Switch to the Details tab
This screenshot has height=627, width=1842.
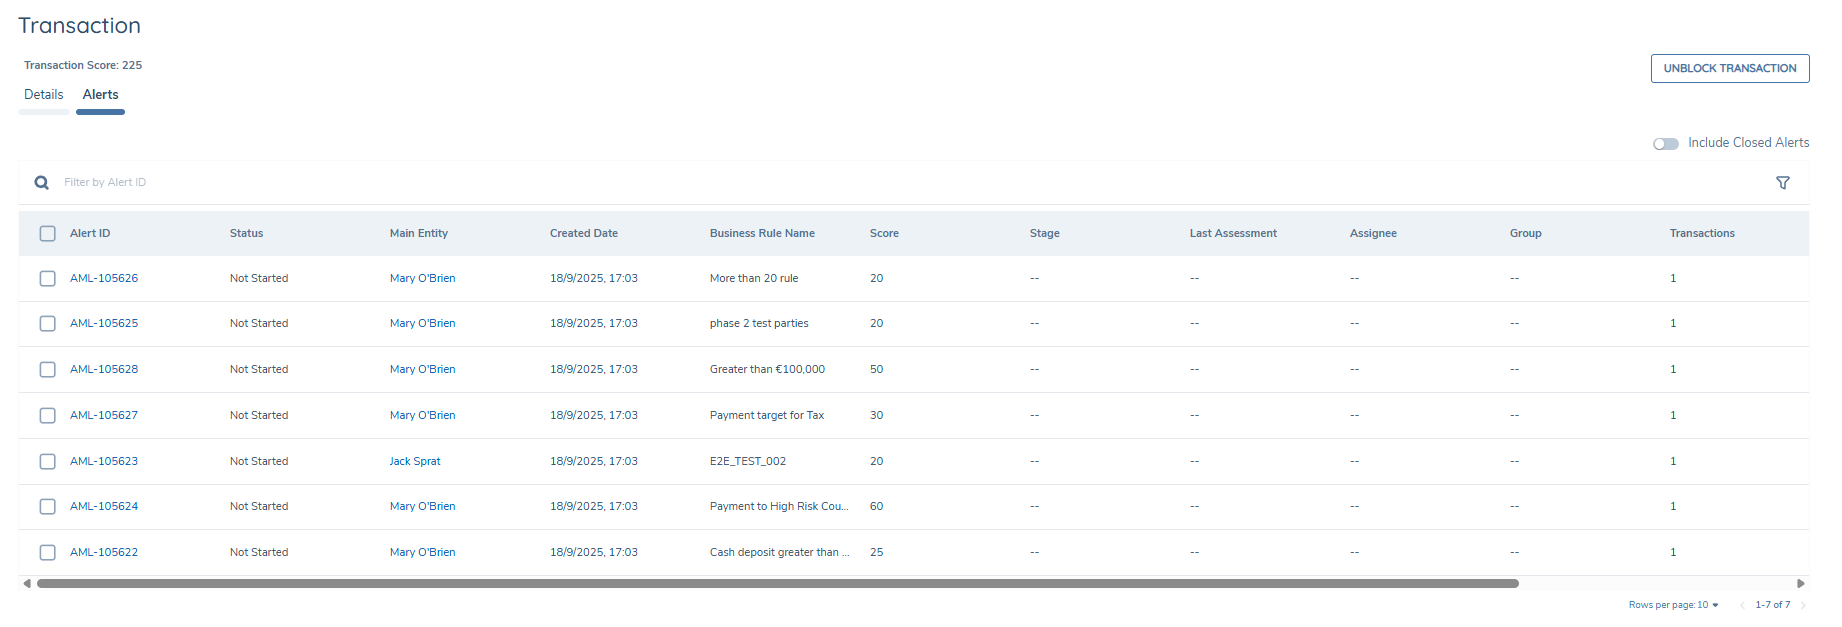point(44,95)
